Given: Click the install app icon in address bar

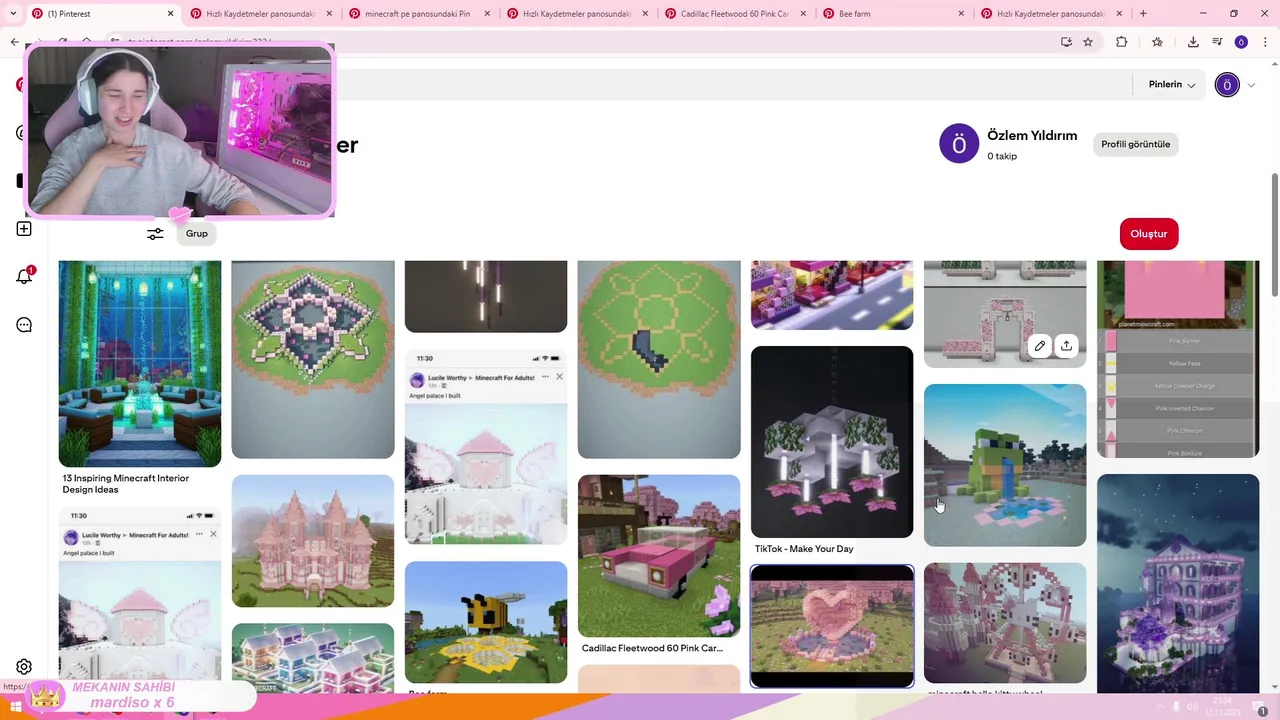Looking at the screenshot, I should click(1066, 42).
